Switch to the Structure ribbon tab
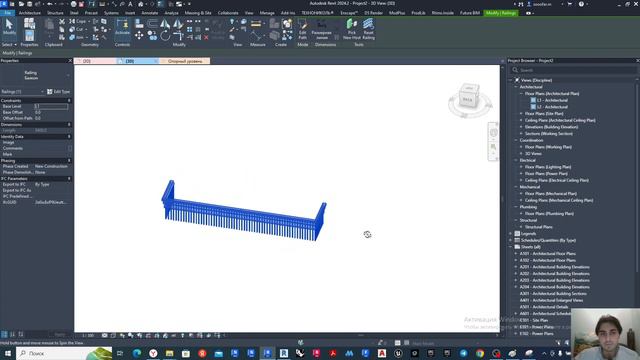 tap(55, 13)
